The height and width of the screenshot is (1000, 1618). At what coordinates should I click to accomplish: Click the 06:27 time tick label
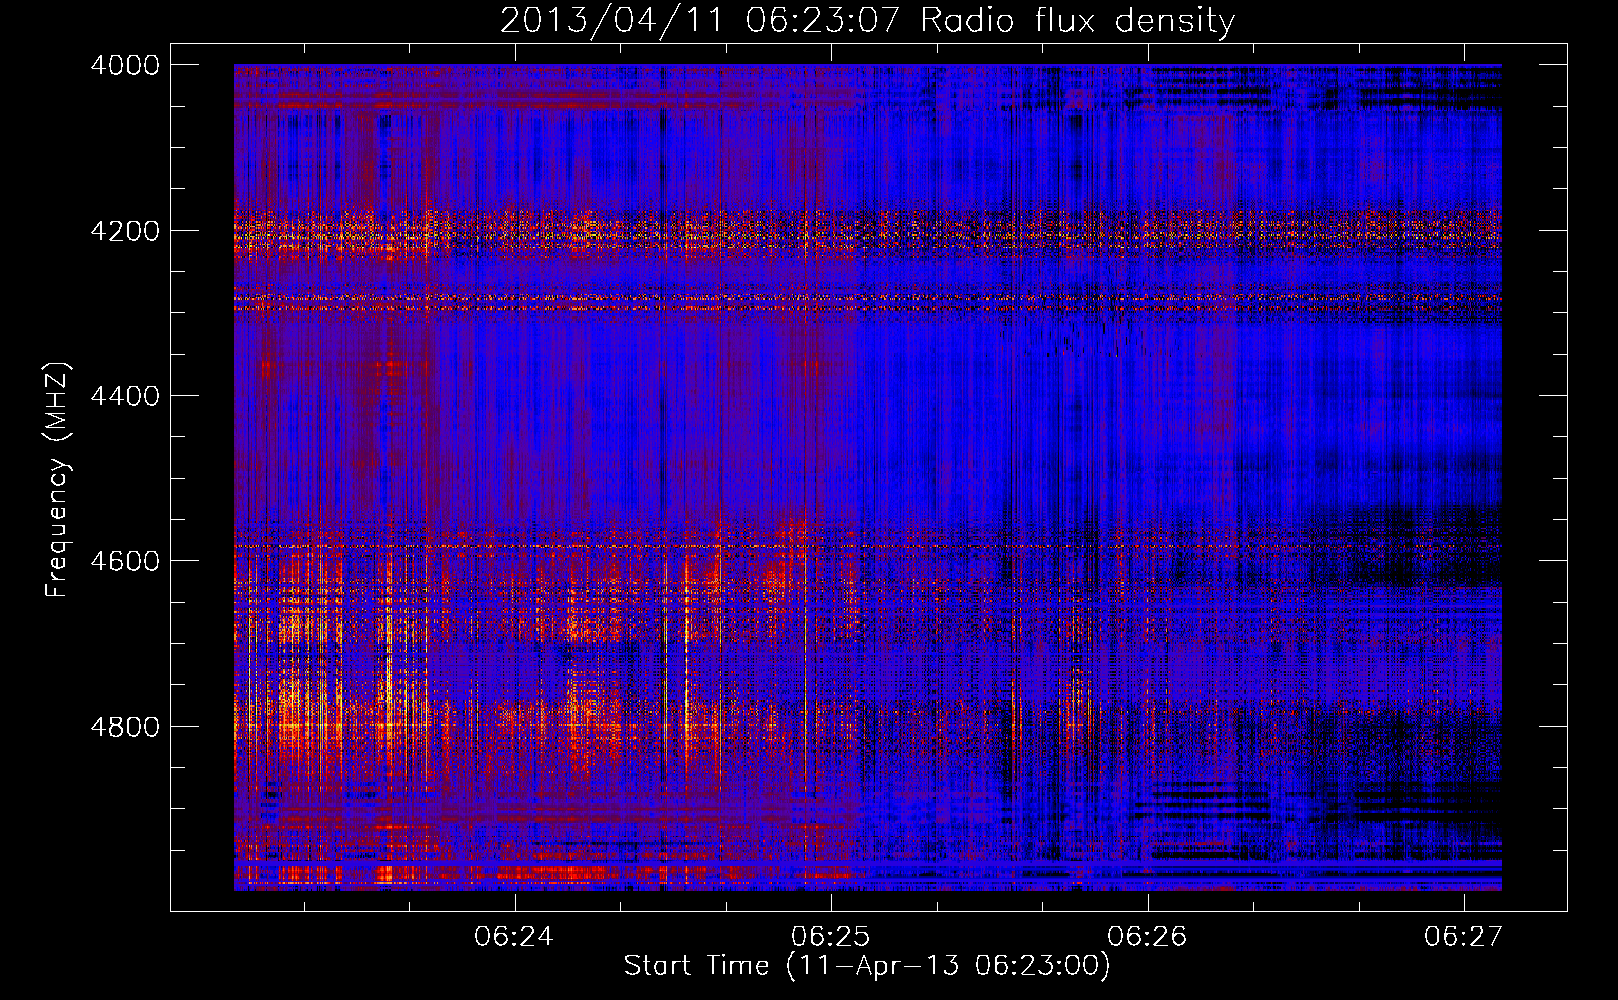tap(1464, 936)
